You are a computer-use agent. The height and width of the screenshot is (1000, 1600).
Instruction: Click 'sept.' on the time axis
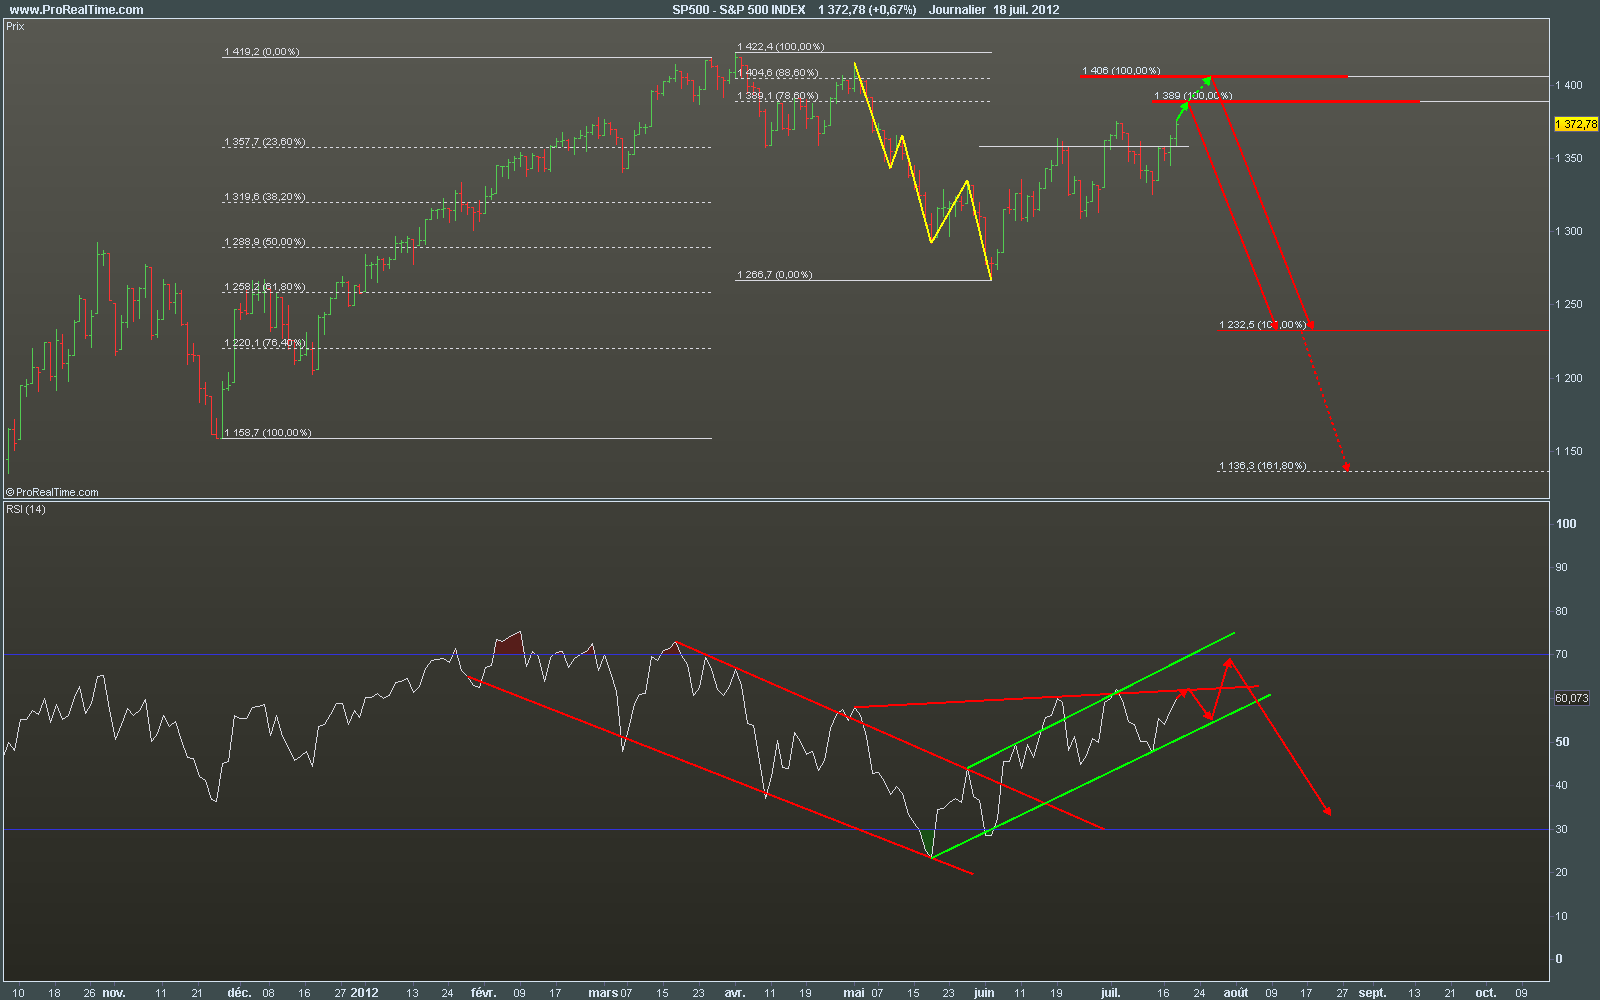point(1372,993)
